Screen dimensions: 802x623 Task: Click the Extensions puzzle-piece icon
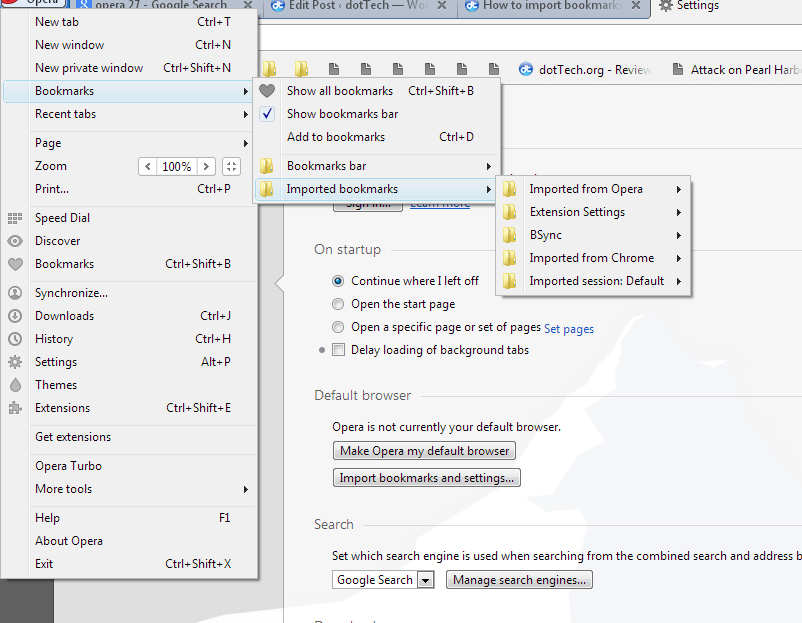pyautogui.click(x=14, y=407)
